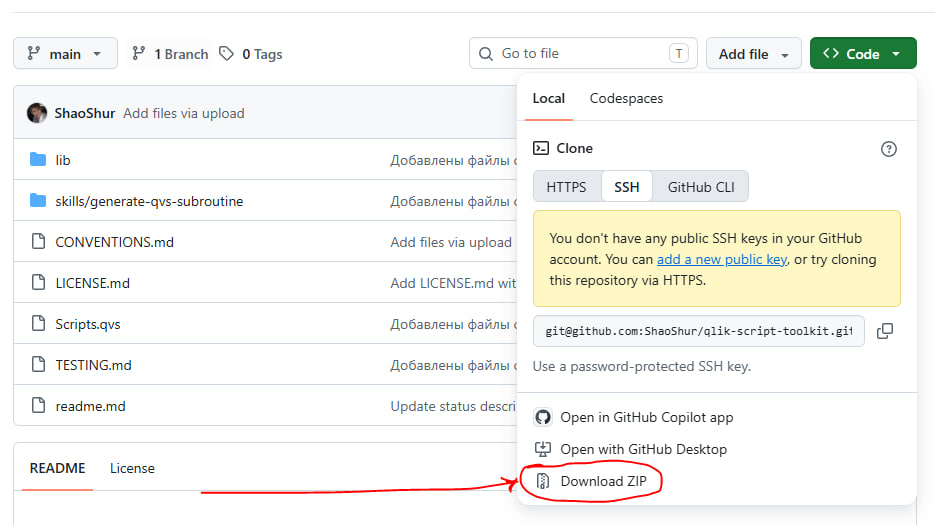Open the CONVENTIONS.md file

114,242
